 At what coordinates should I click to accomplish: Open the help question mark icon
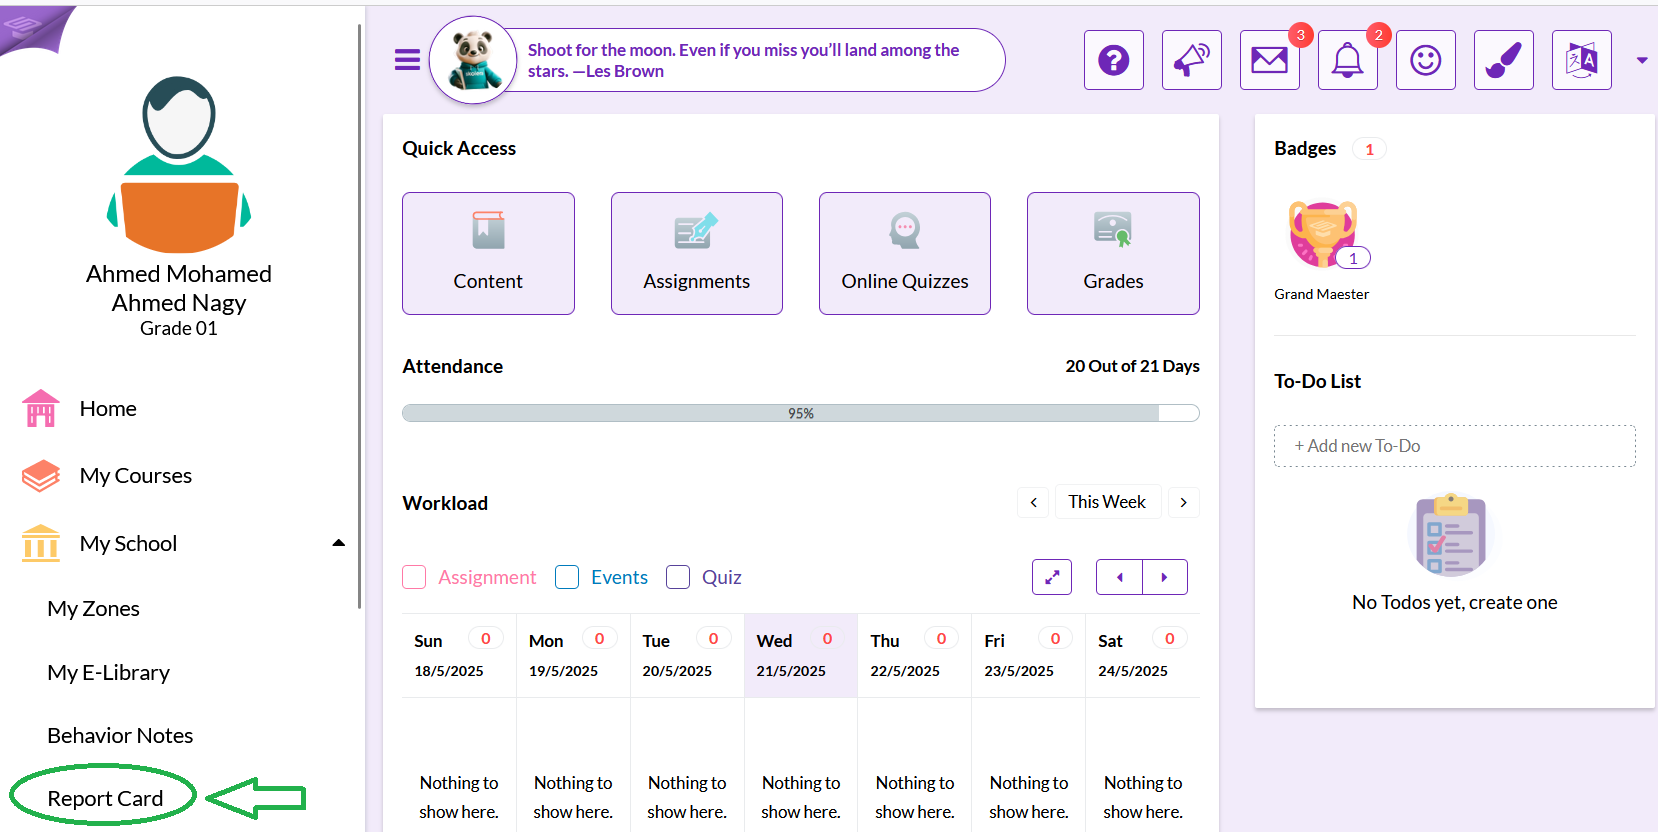pos(1114,60)
